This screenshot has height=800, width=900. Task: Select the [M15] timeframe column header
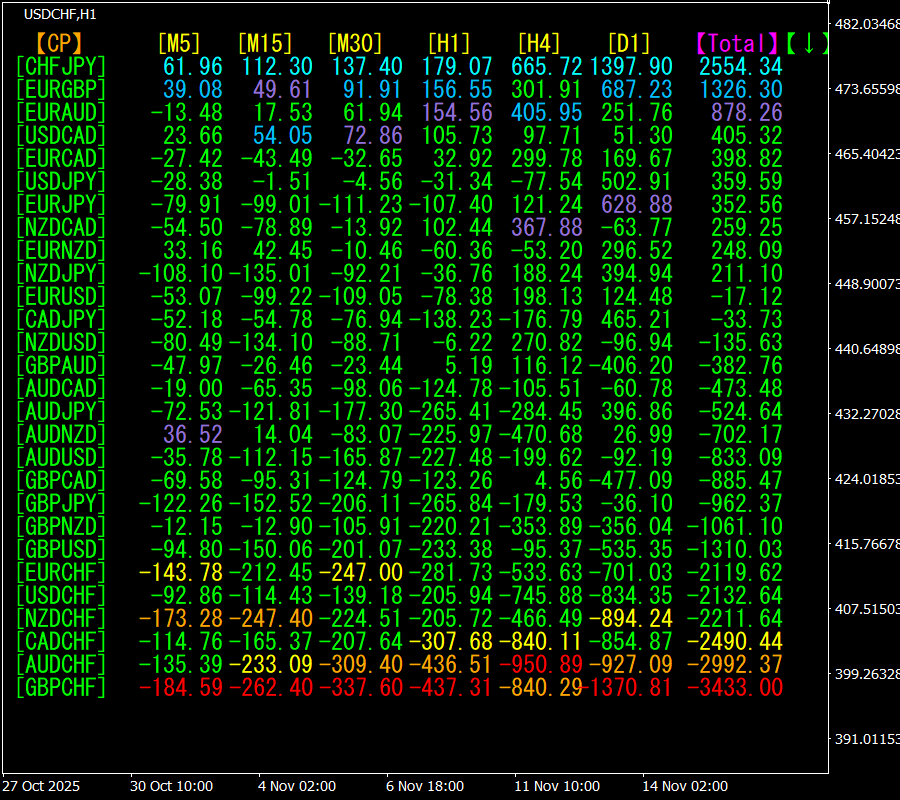(265, 43)
